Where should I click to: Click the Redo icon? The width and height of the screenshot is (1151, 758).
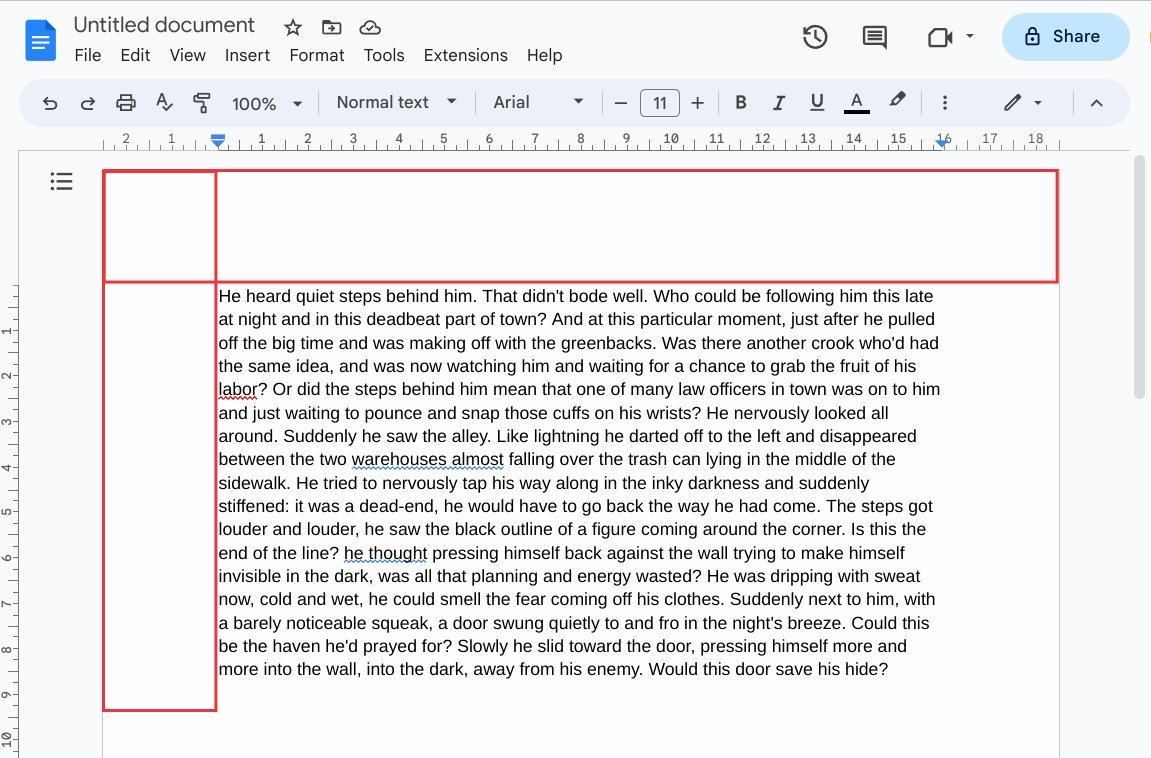(x=88, y=102)
